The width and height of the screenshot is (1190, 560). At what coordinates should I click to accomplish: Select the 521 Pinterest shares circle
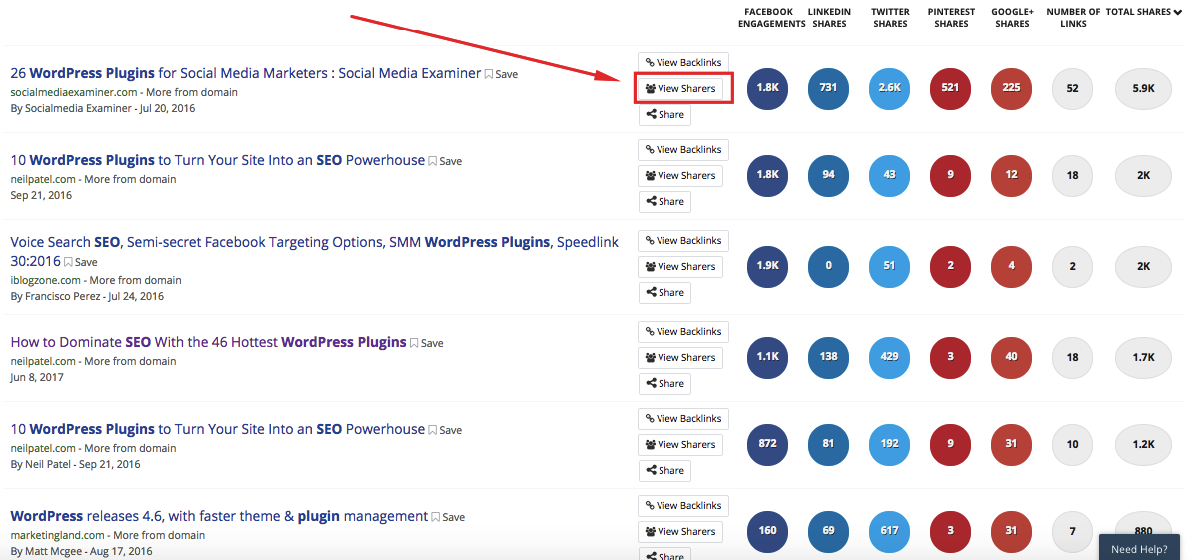pyautogui.click(x=950, y=88)
